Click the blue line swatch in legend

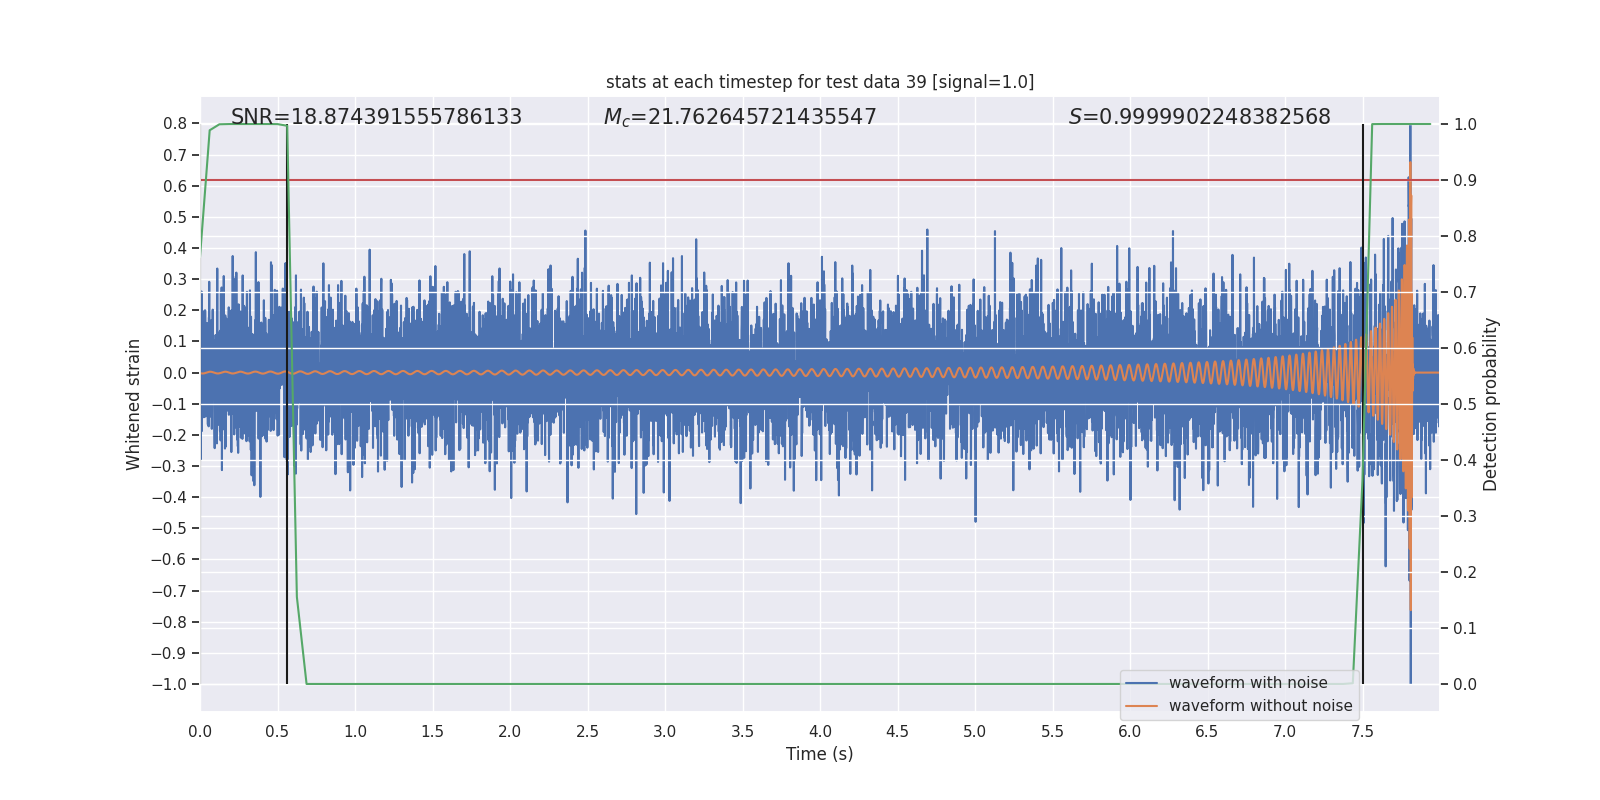(1141, 683)
